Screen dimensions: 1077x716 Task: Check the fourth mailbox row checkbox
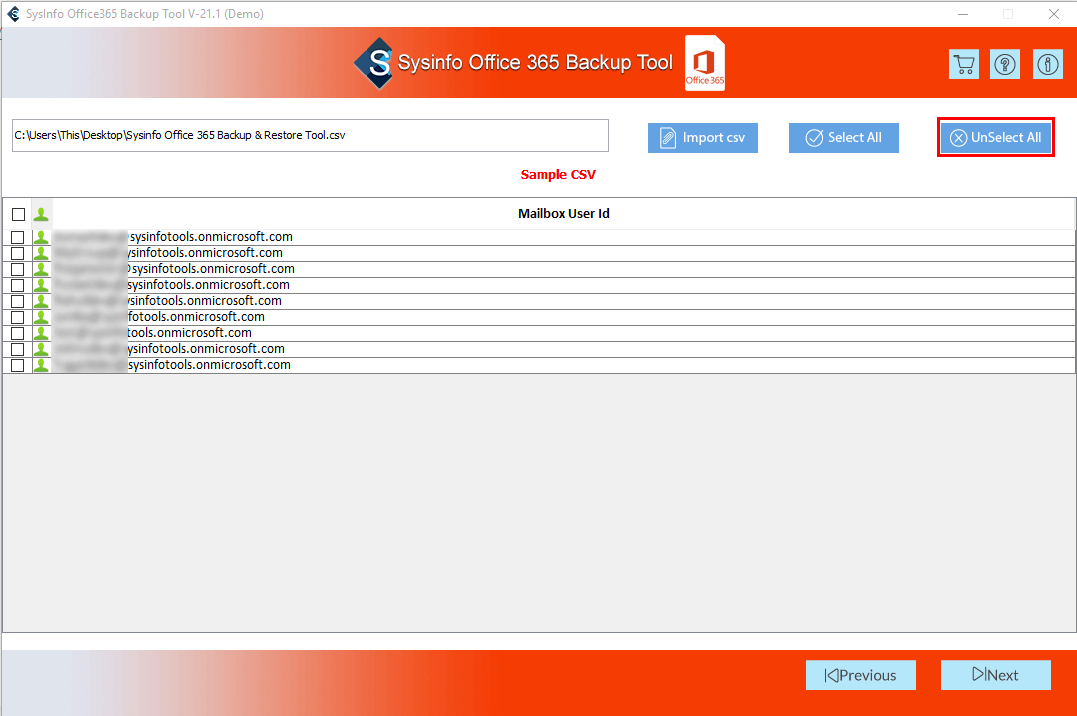point(18,285)
